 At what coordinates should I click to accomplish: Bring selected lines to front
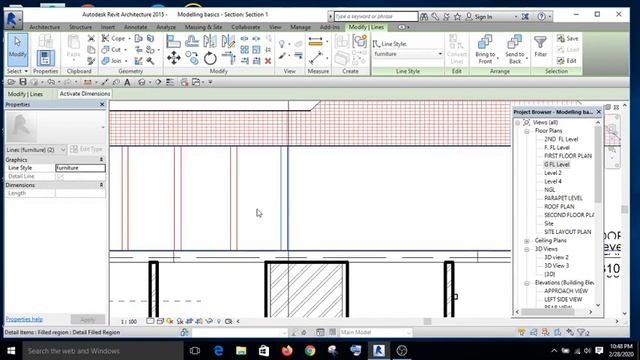tap(485, 50)
